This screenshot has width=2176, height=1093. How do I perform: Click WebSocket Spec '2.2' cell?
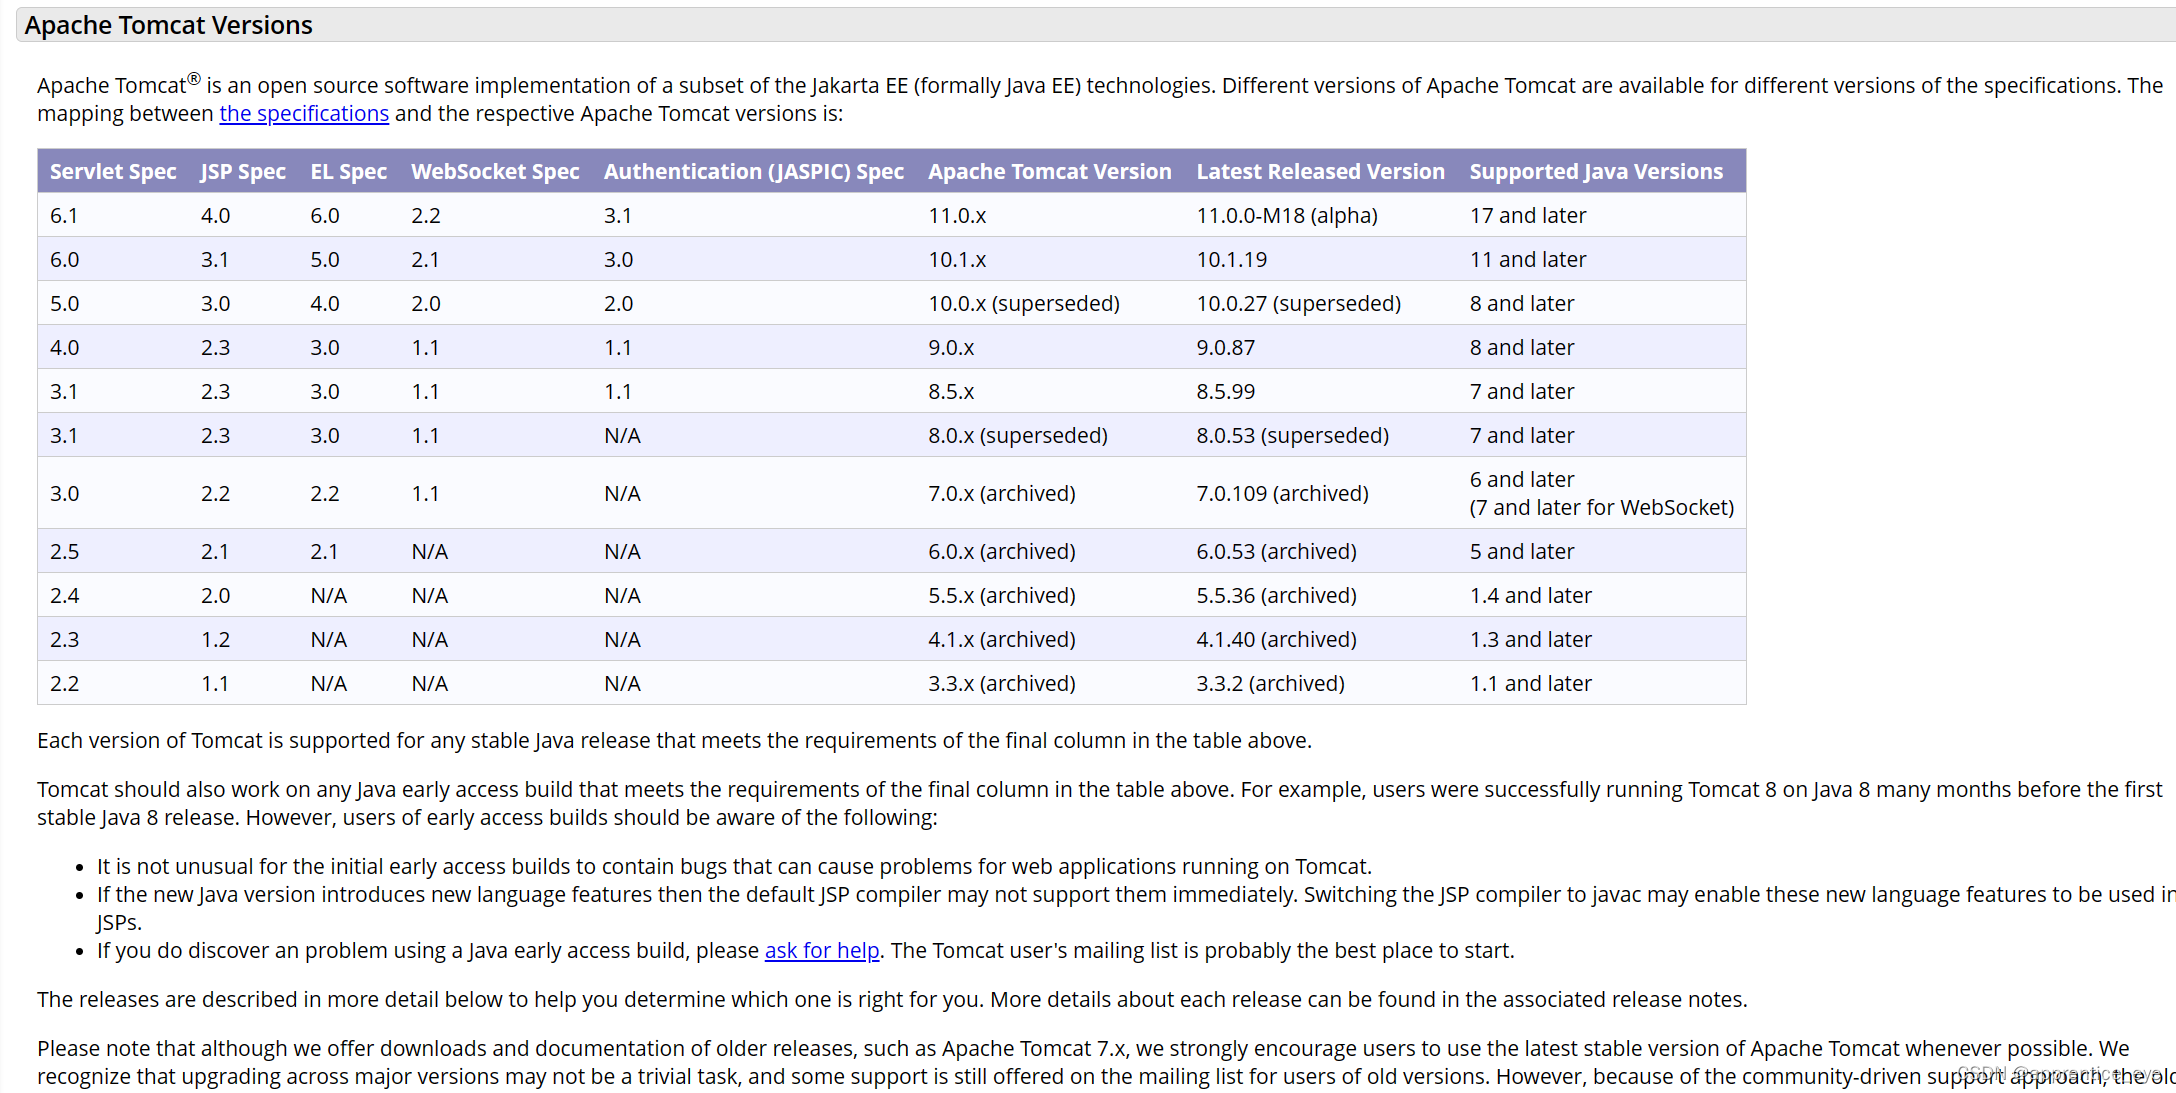click(426, 216)
